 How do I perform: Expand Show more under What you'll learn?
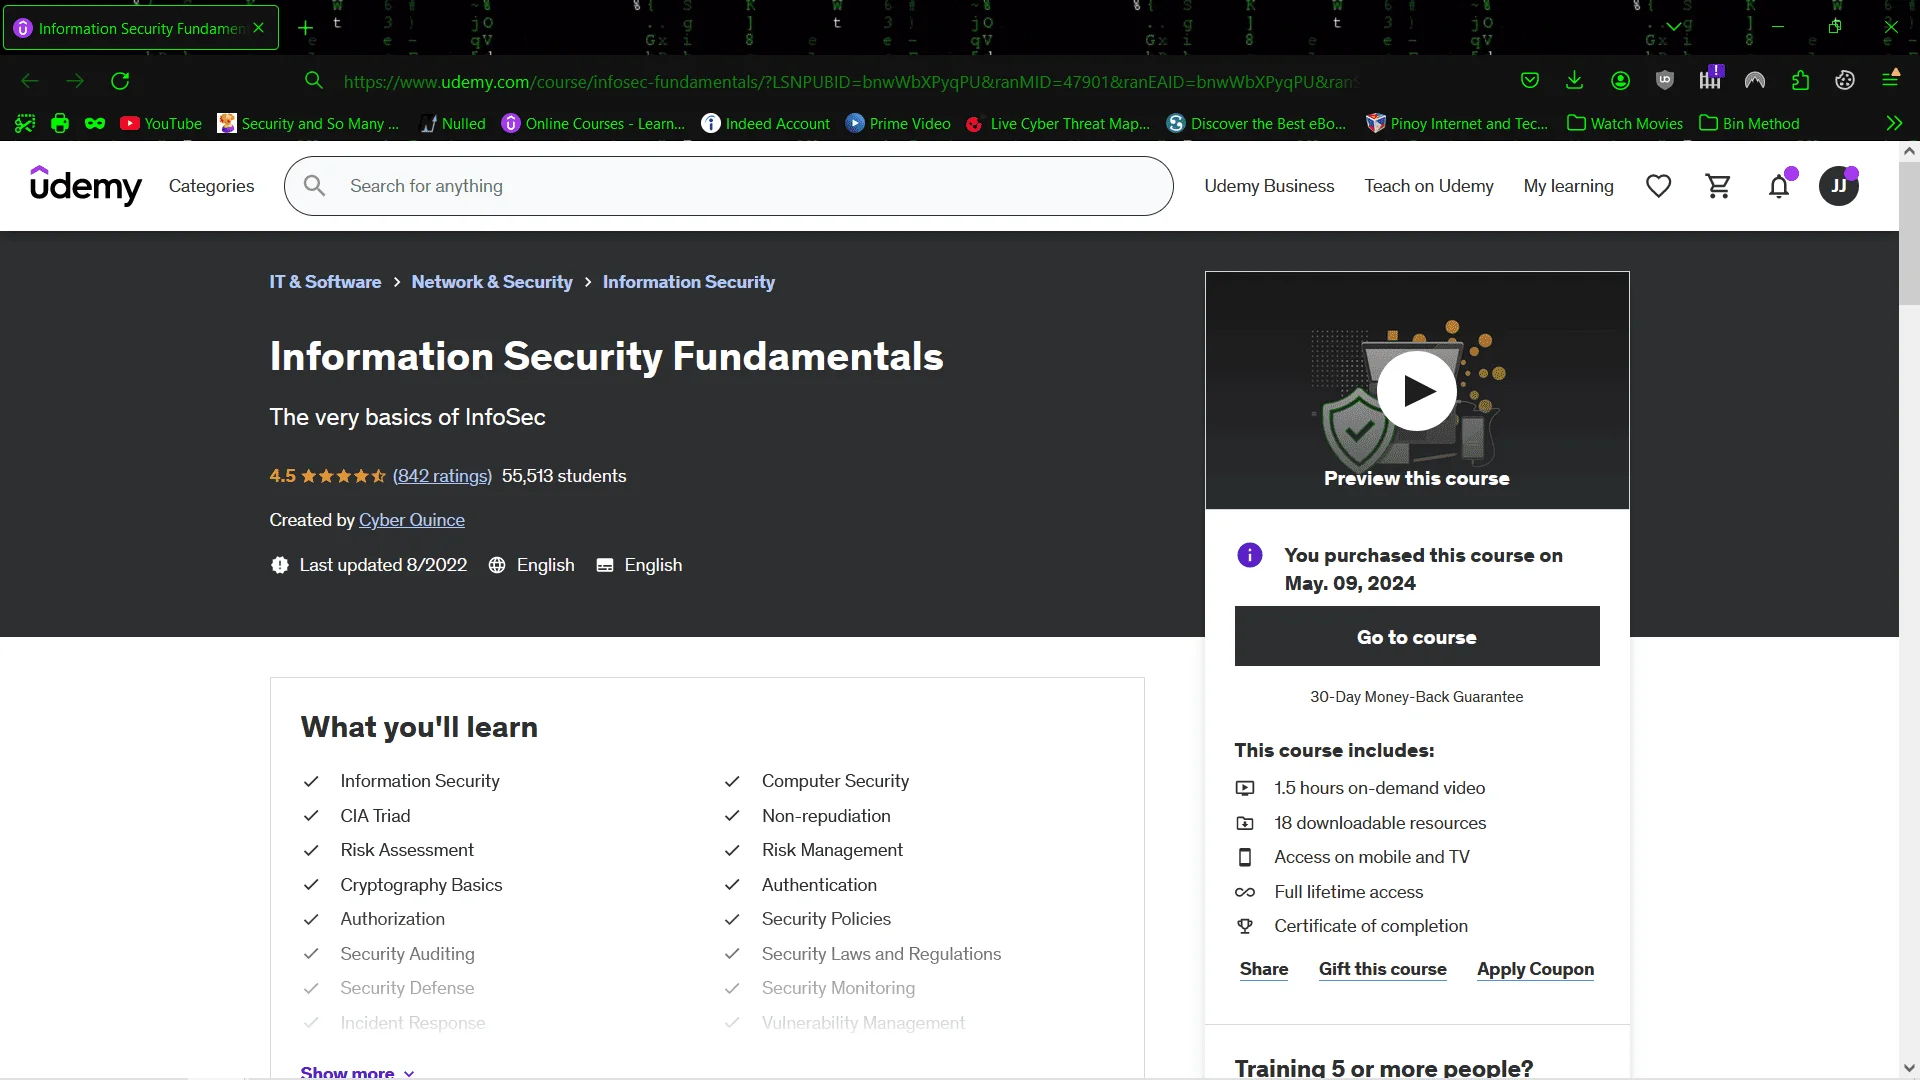(x=357, y=1072)
